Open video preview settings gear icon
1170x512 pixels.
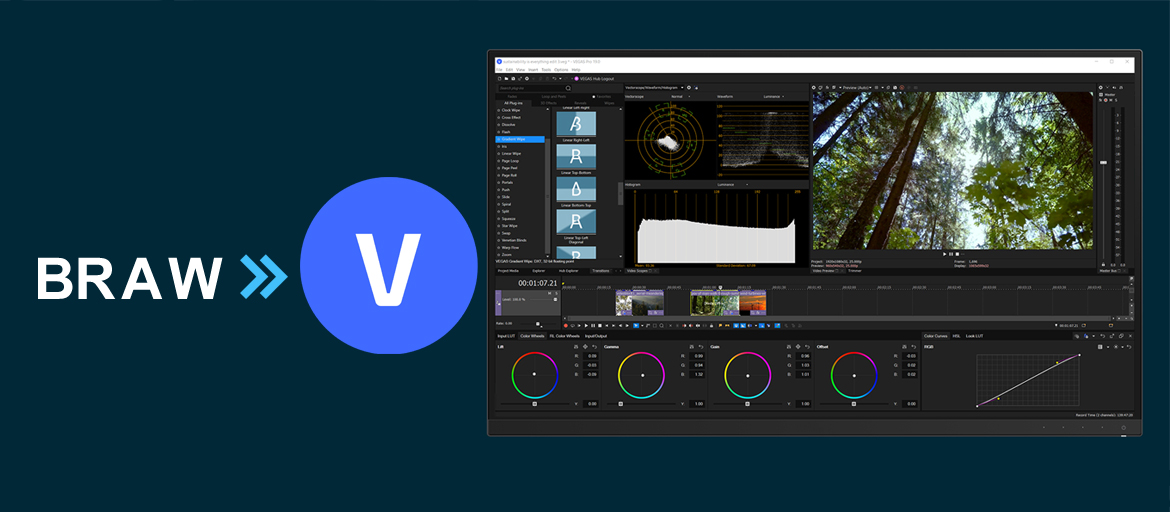click(x=814, y=87)
